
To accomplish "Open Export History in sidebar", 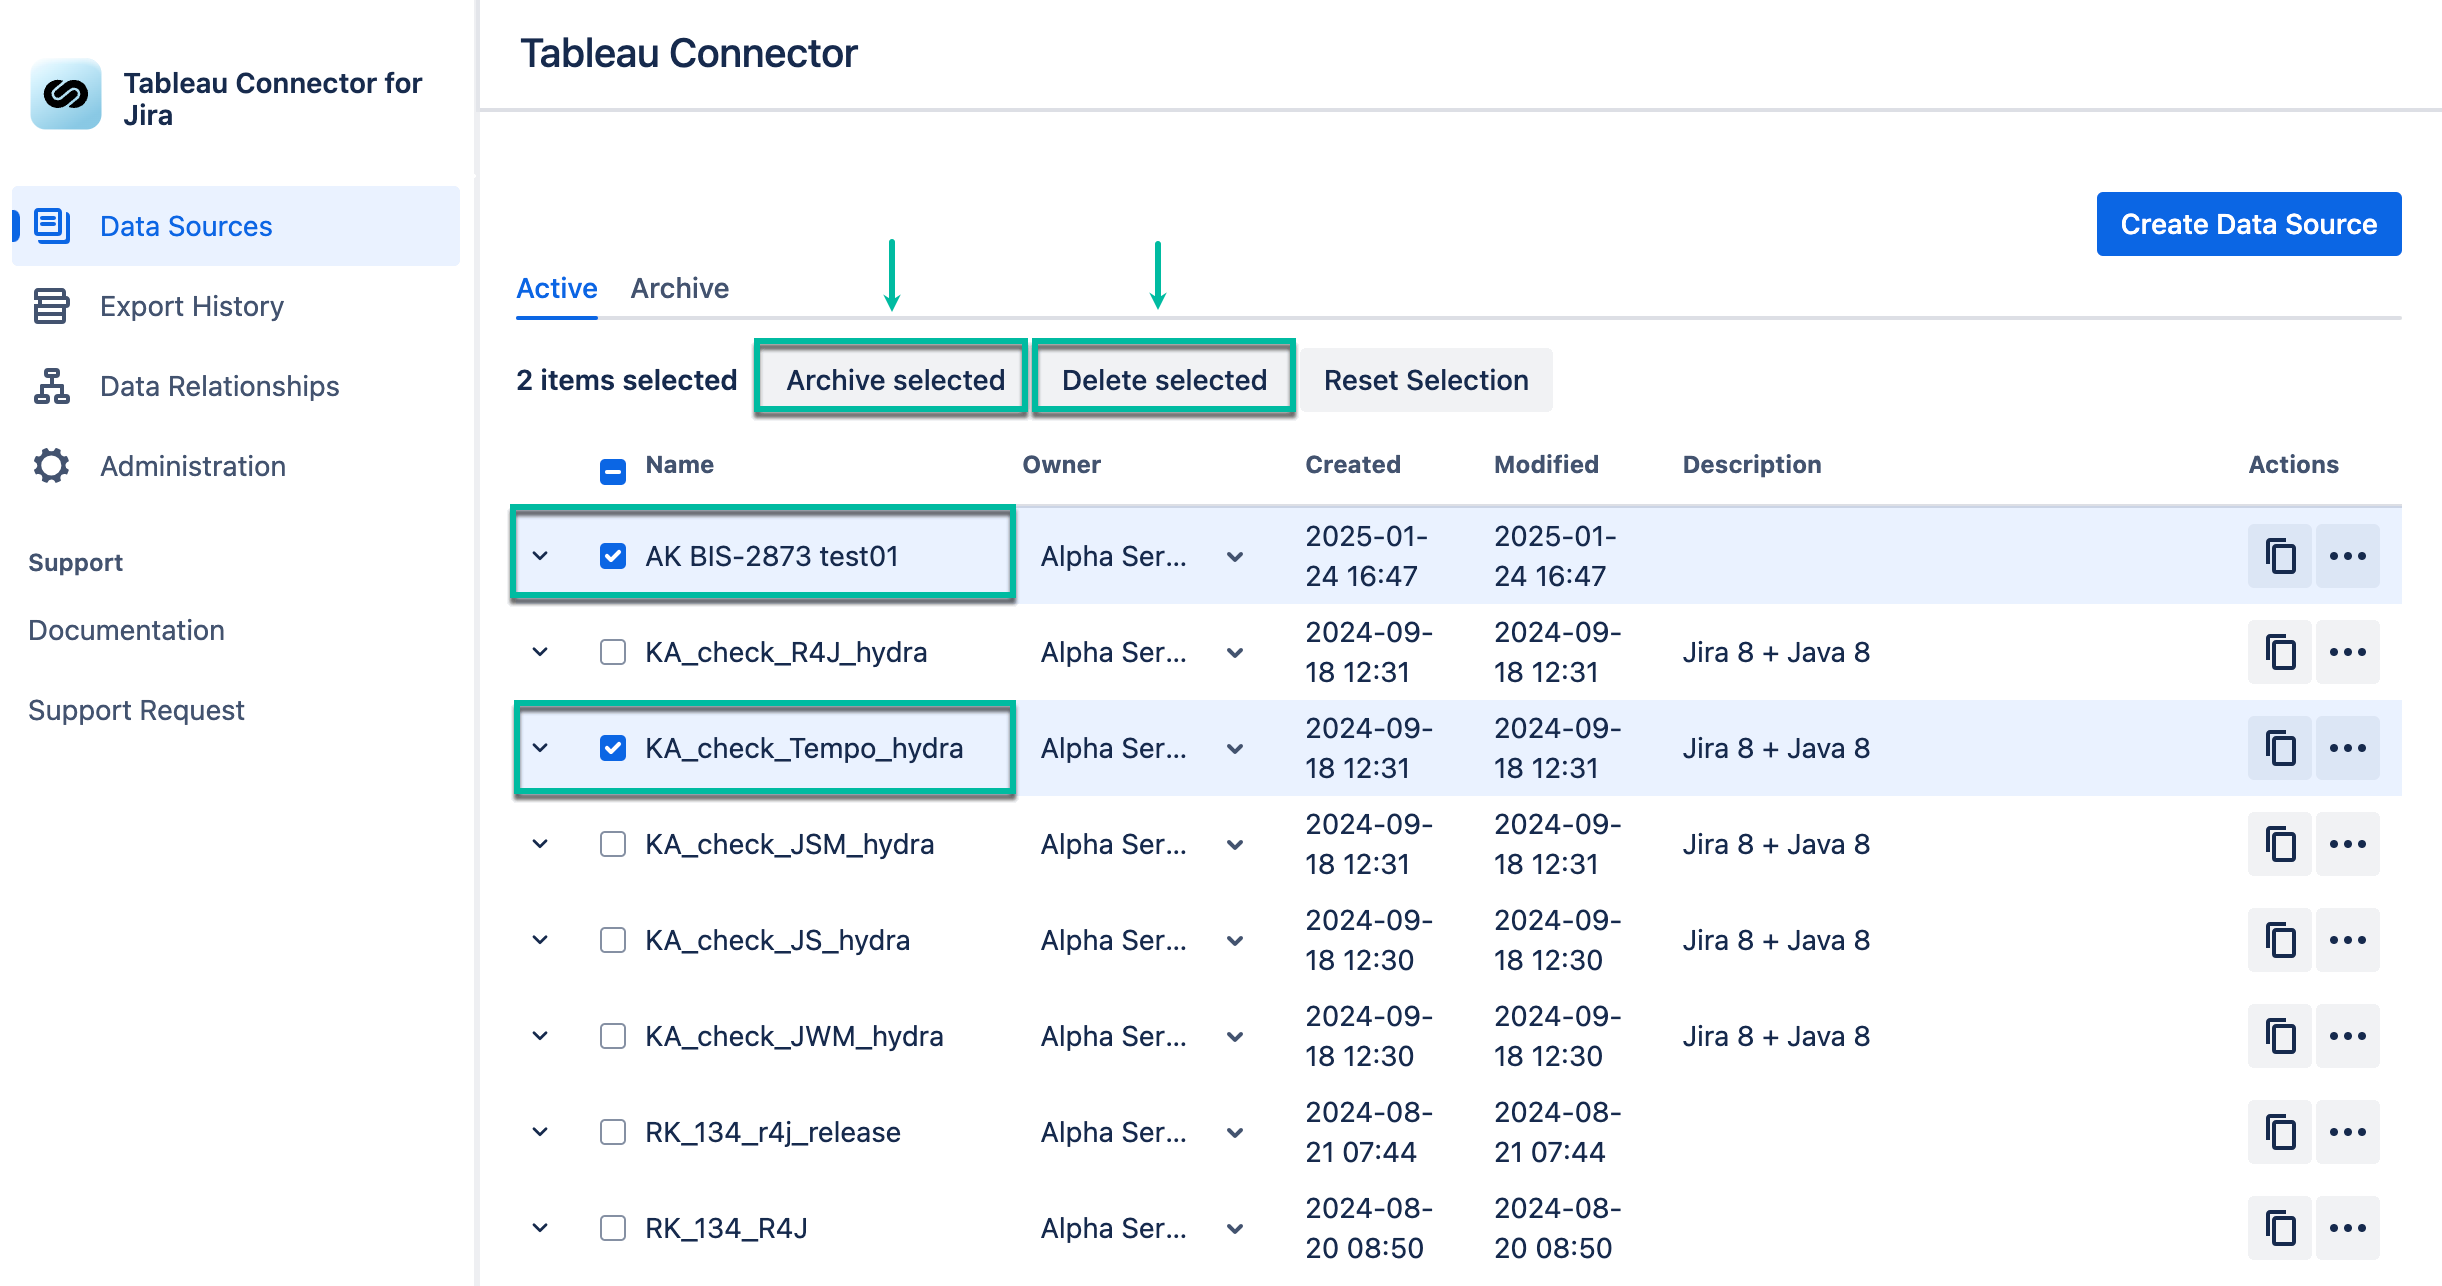I will click(236, 306).
